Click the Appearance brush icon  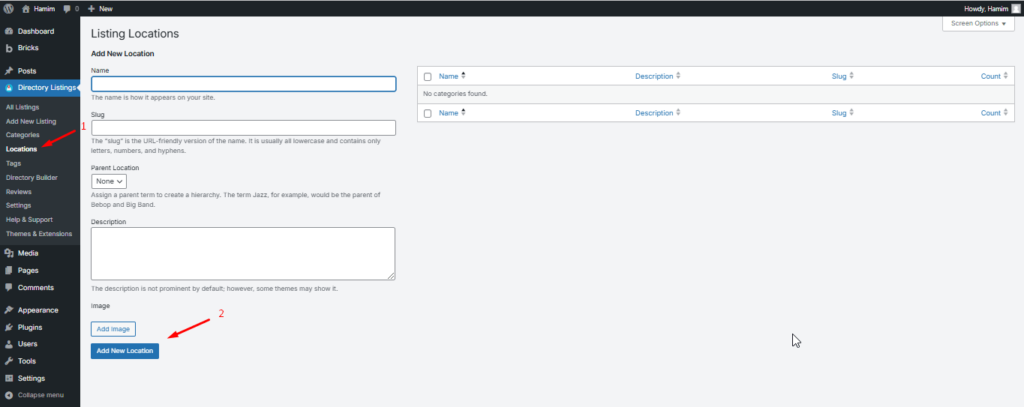tap(9, 310)
